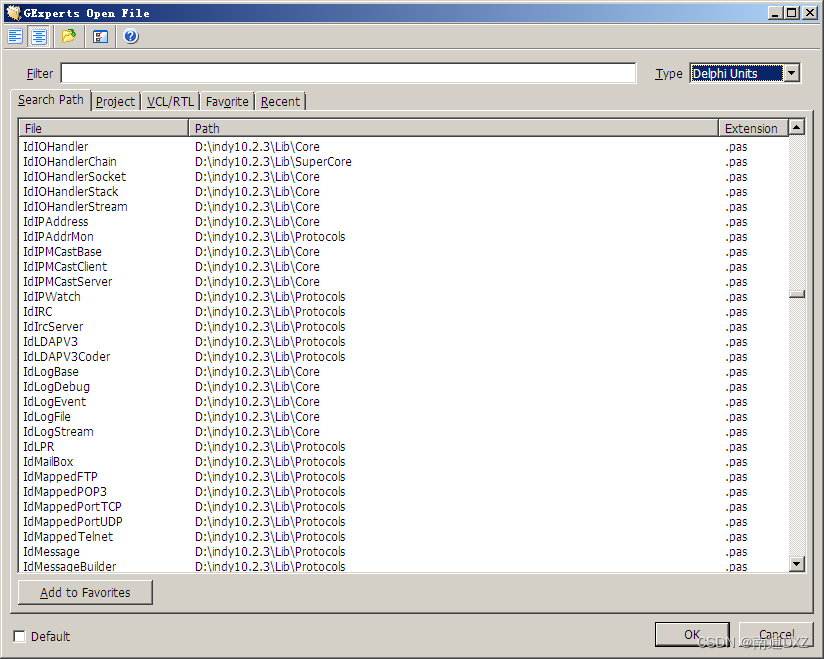824x659 pixels.
Task: Click the Protocols path in IdIRC row
Action: click(270, 312)
